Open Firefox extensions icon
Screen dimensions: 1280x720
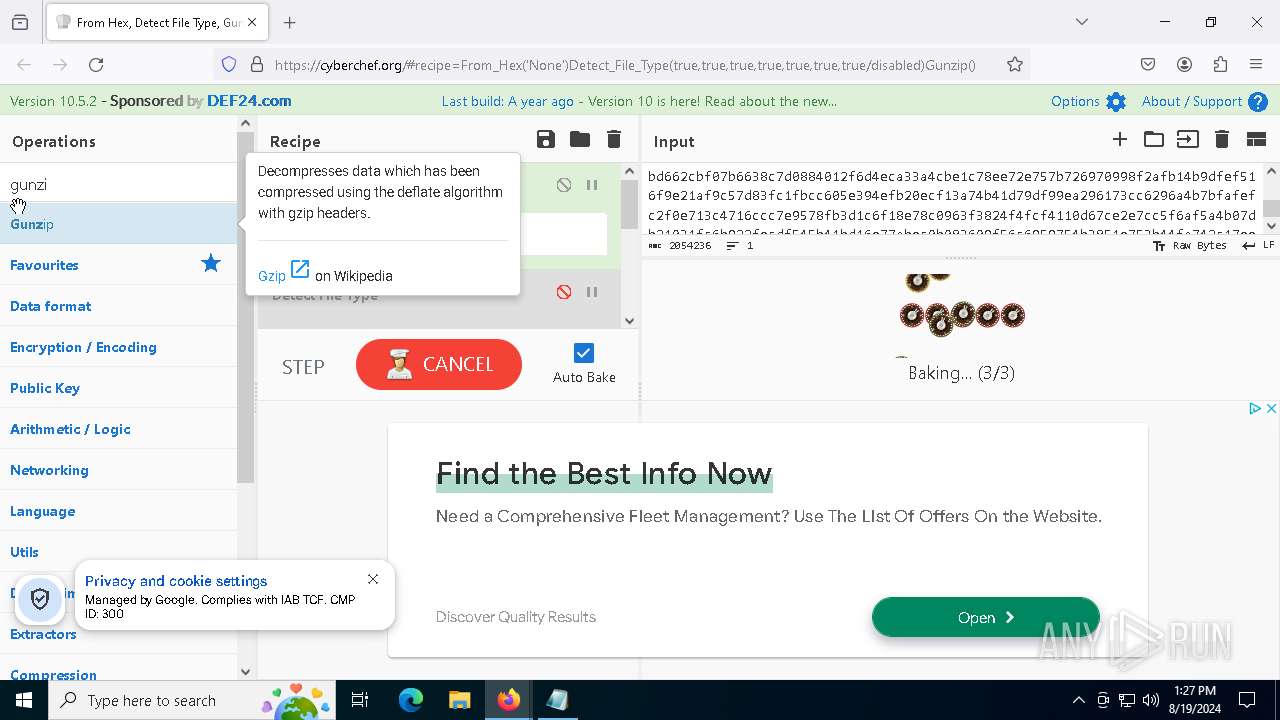[1220, 65]
